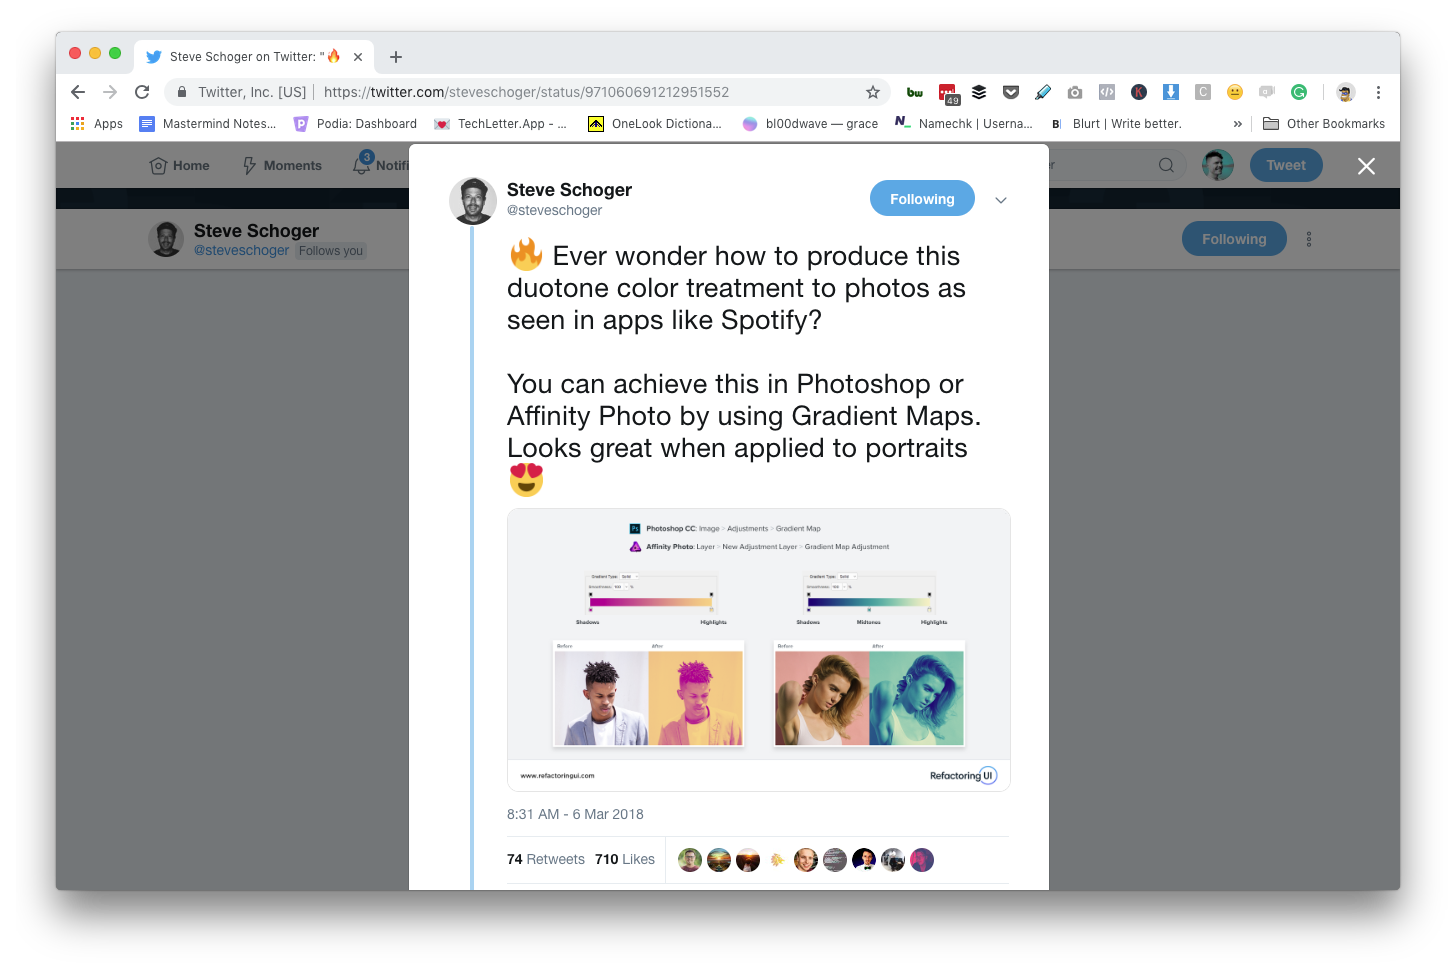Click the last purple liker avatar
This screenshot has width=1456, height=970.
[x=922, y=860]
